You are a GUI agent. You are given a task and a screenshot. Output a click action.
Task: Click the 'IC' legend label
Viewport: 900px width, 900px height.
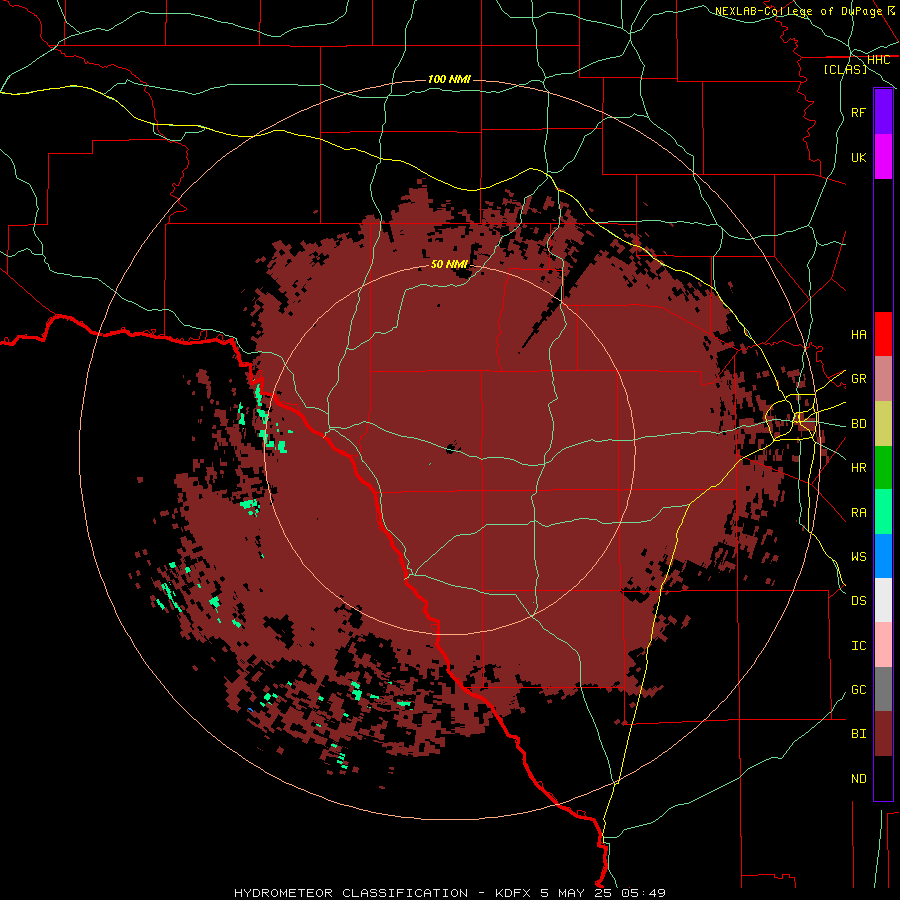click(858, 646)
